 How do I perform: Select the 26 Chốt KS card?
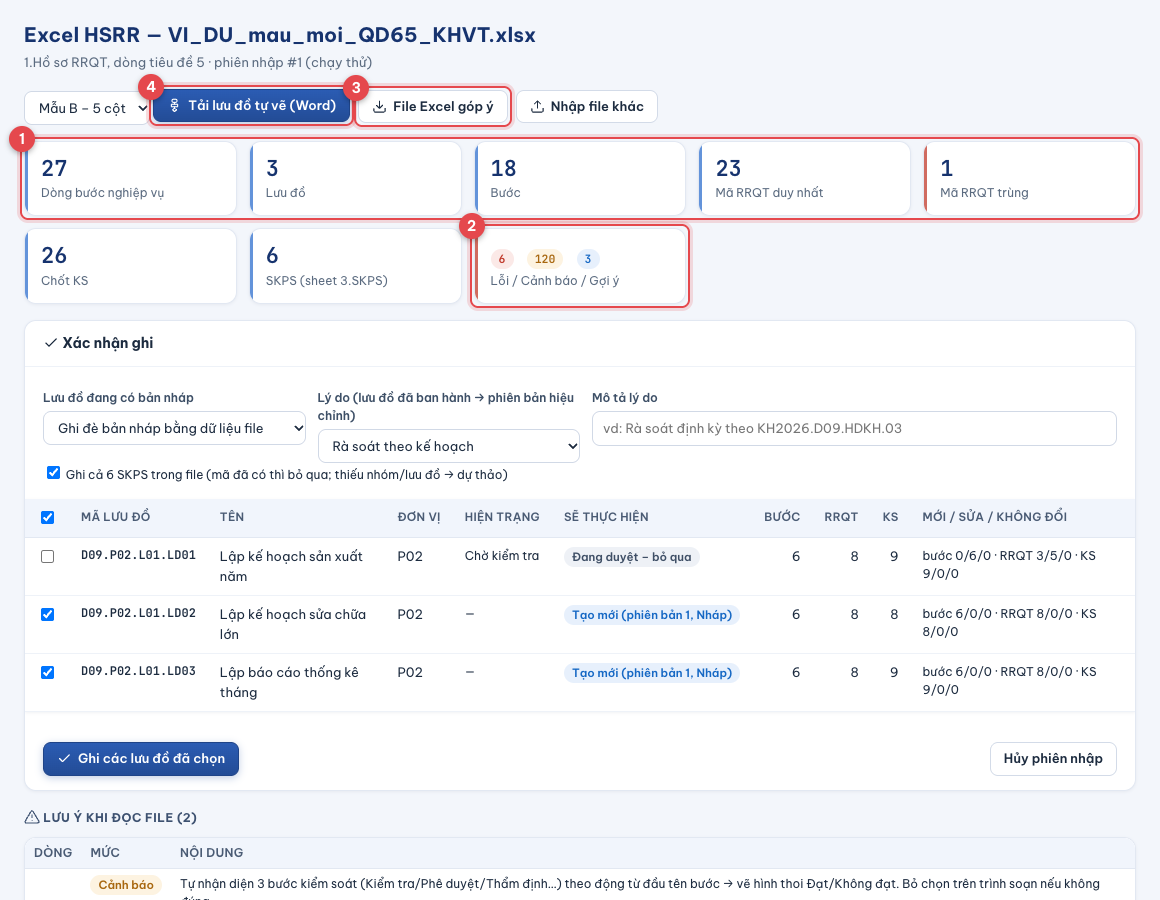pos(131,265)
